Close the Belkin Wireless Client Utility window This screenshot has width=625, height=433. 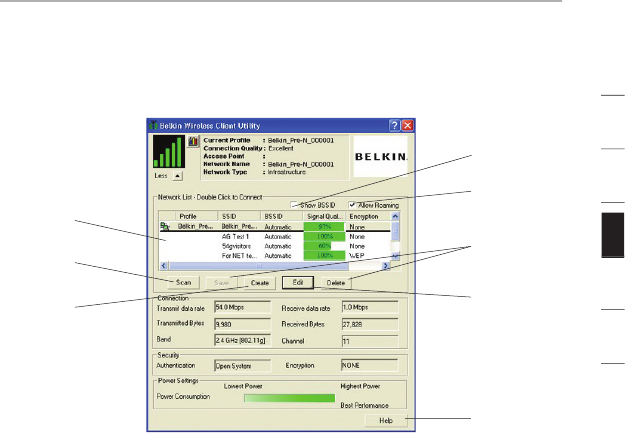407,126
